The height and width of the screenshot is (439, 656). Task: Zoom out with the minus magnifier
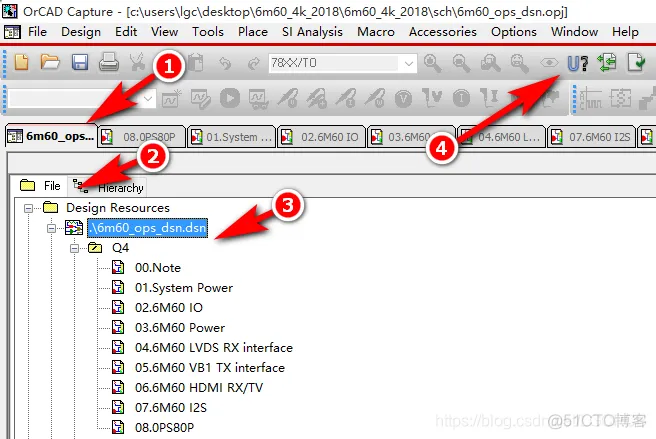(461, 63)
